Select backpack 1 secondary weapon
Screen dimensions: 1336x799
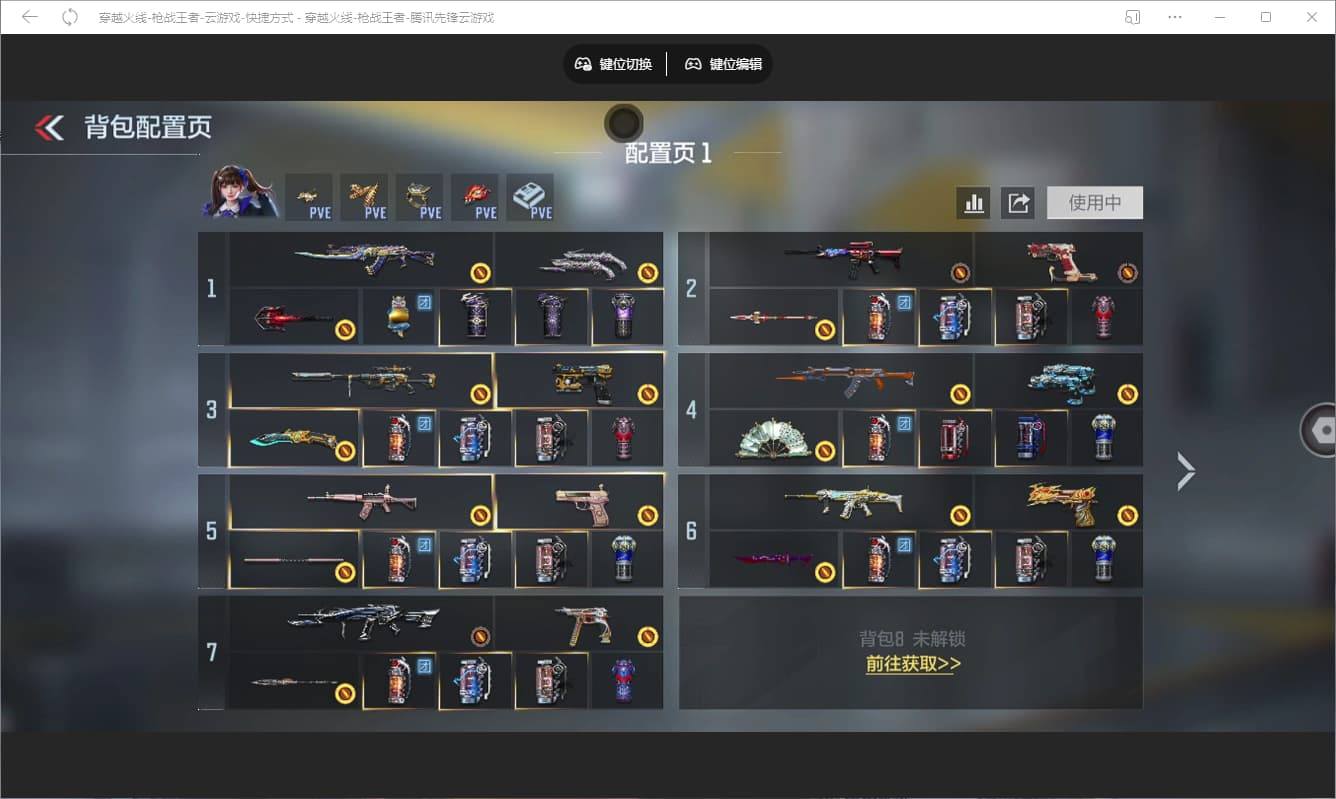pos(579,260)
